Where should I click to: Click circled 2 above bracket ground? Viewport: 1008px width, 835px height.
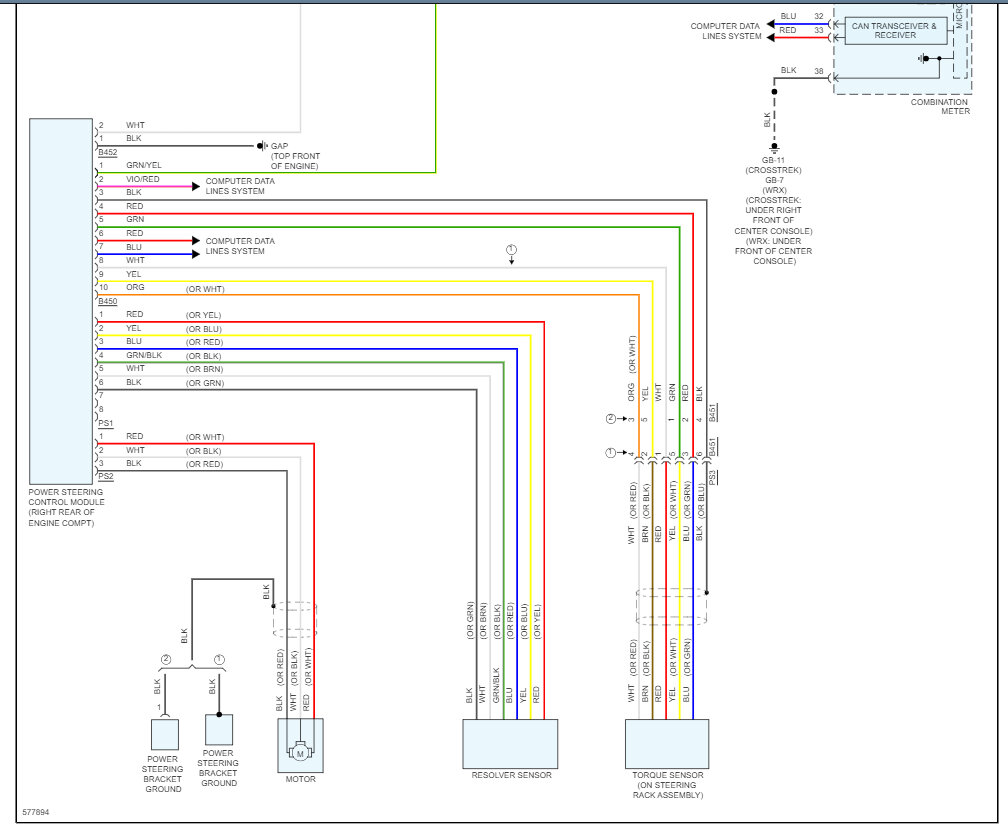166,660
